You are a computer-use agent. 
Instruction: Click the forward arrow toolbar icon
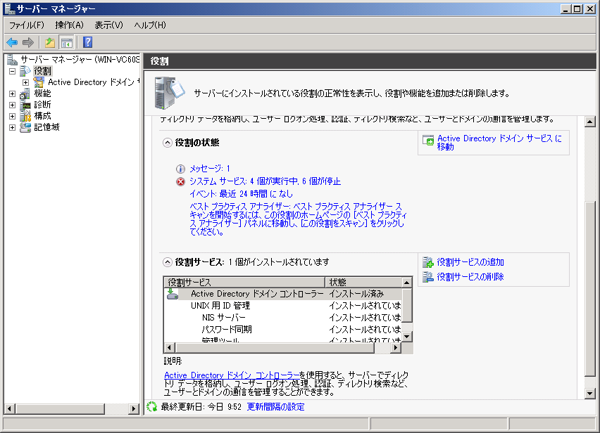pos(28,42)
